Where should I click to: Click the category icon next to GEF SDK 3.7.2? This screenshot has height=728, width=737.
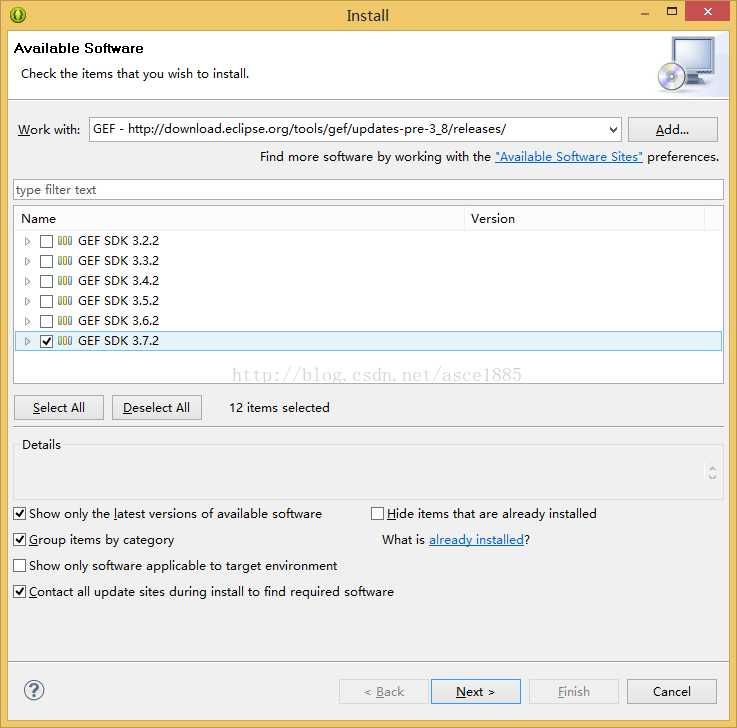(x=65, y=341)
